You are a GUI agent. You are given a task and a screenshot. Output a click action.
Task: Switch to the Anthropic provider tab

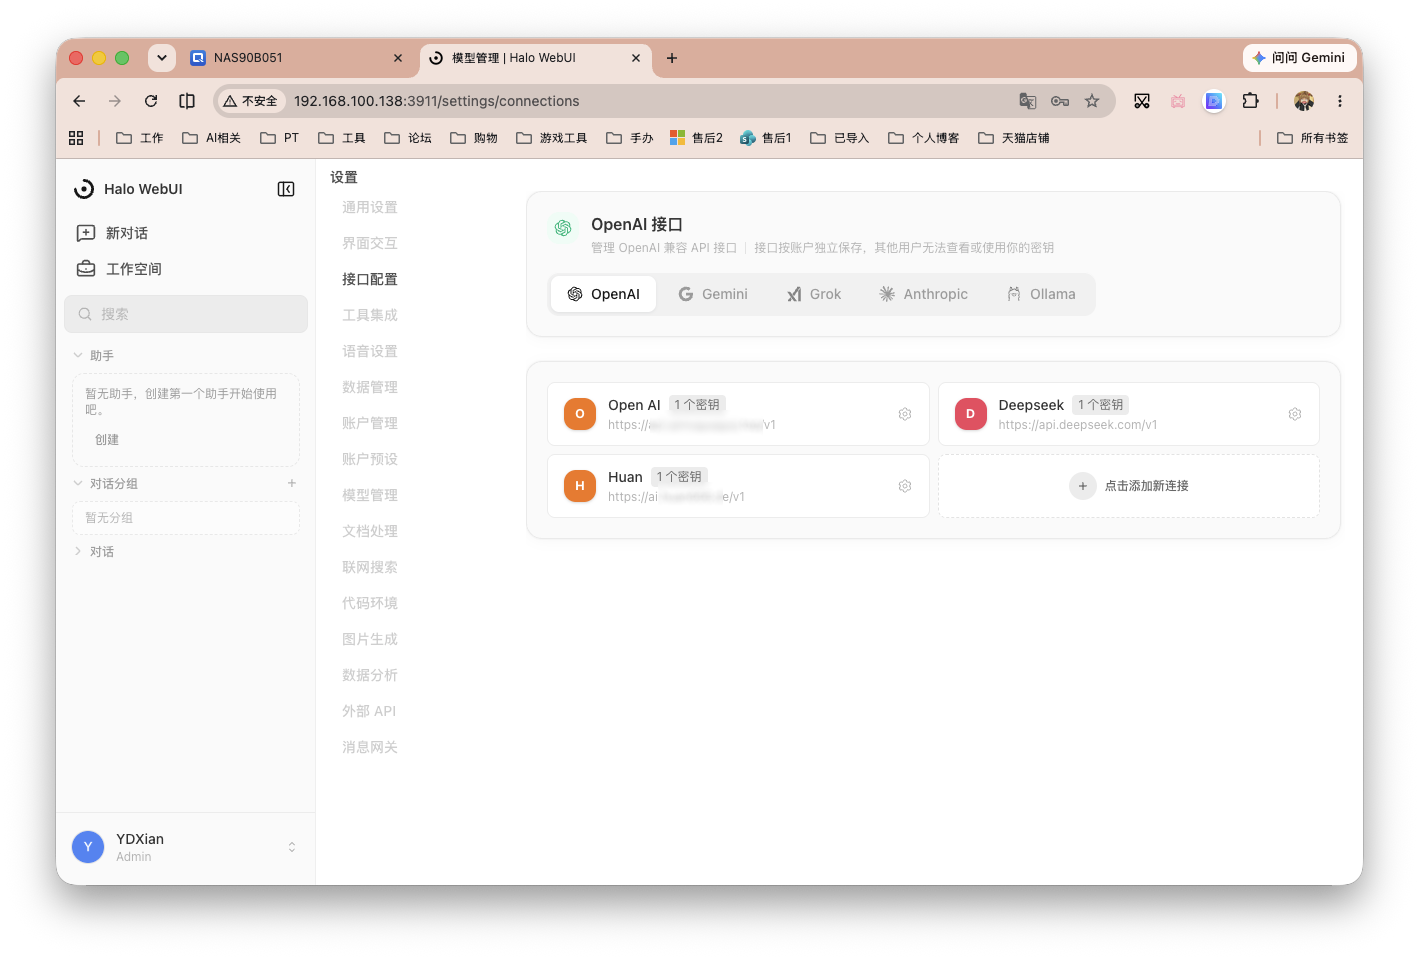(923, 294)
